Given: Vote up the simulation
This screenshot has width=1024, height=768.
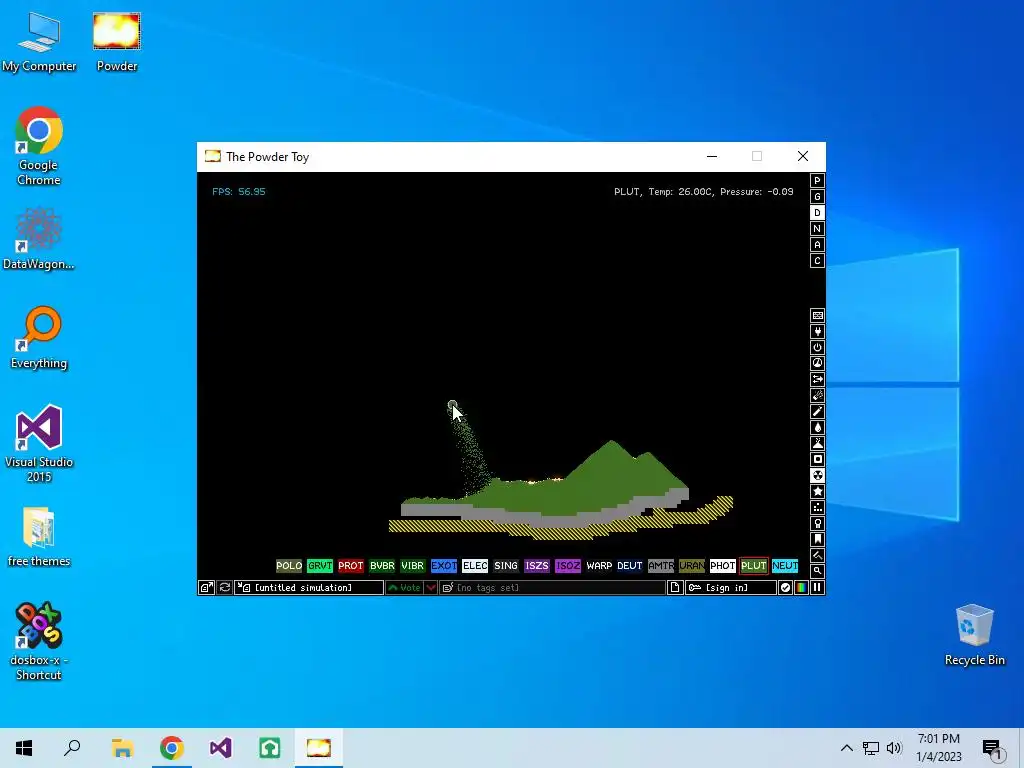Looking at the screenshot, I should 405,588.
